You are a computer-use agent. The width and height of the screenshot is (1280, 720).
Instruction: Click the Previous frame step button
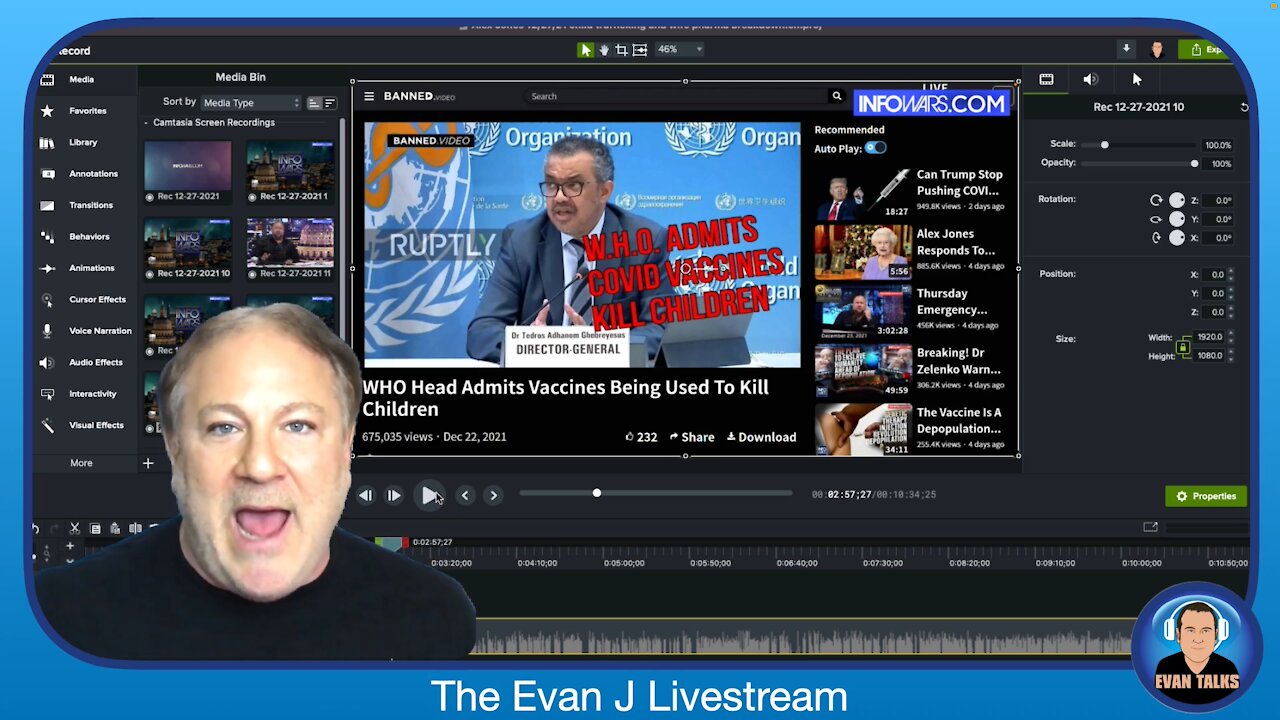tap(366, 495)
